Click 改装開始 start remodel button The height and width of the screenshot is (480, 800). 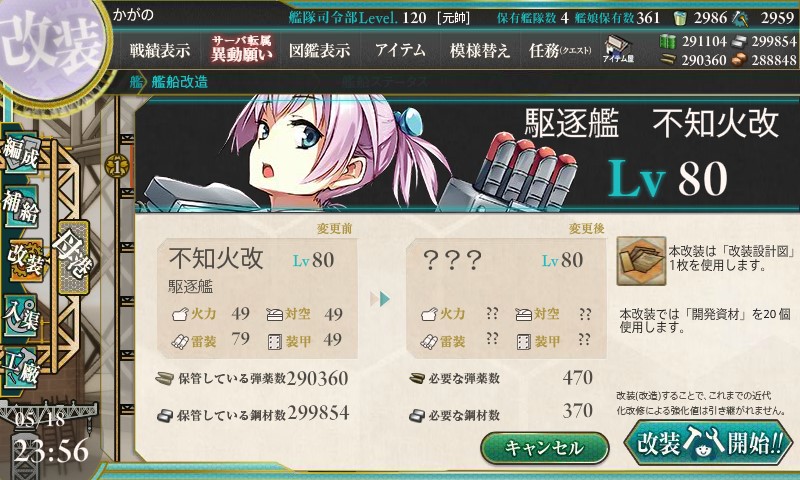coord(708,443)
